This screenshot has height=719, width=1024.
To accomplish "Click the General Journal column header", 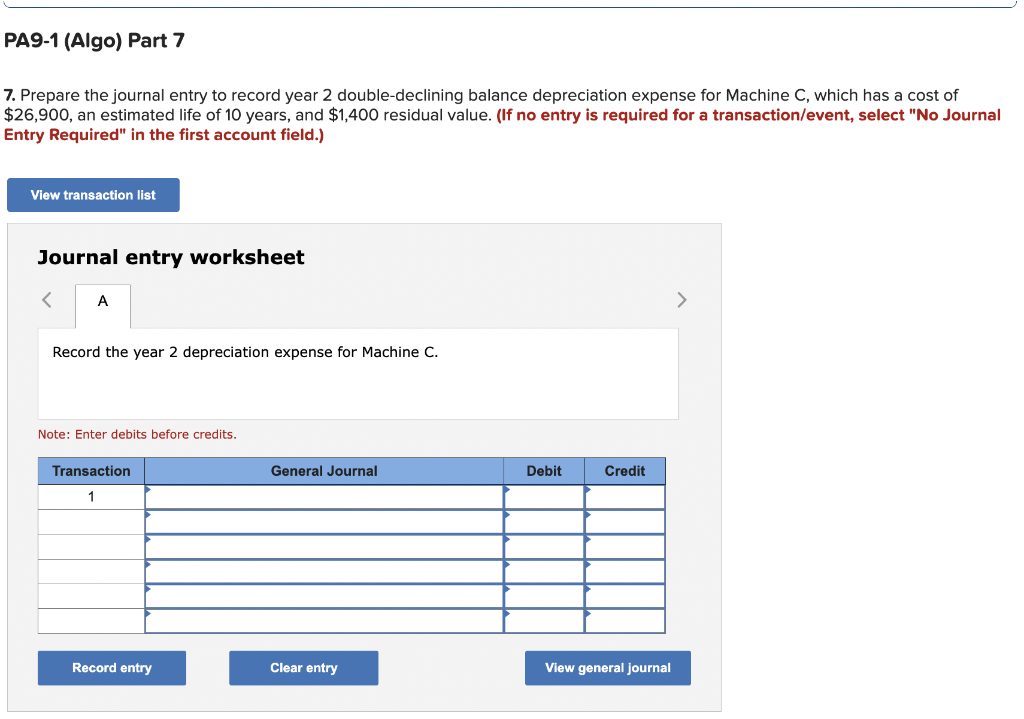I will pyautogui.click(x=325, y=470).
